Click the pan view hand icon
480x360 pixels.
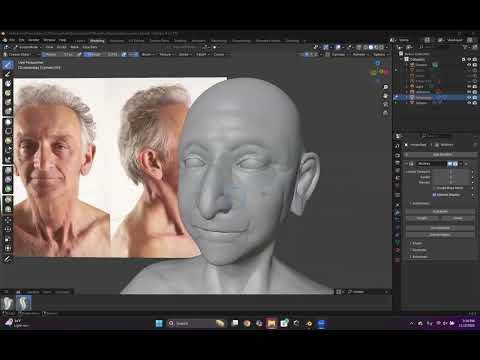[386, 96]
